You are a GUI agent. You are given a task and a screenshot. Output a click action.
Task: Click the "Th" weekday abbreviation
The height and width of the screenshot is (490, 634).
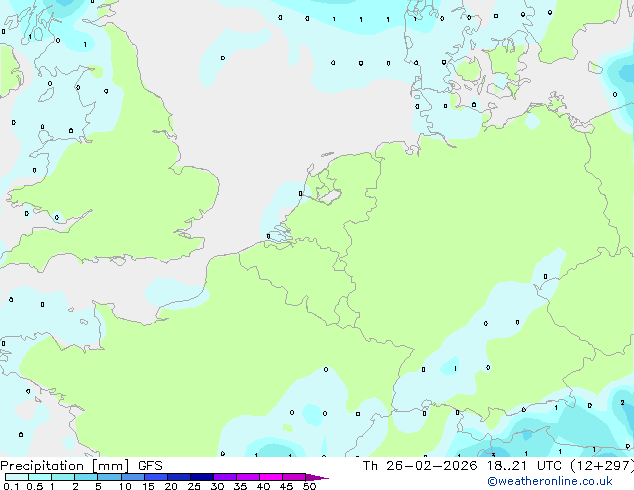(370, 466)
